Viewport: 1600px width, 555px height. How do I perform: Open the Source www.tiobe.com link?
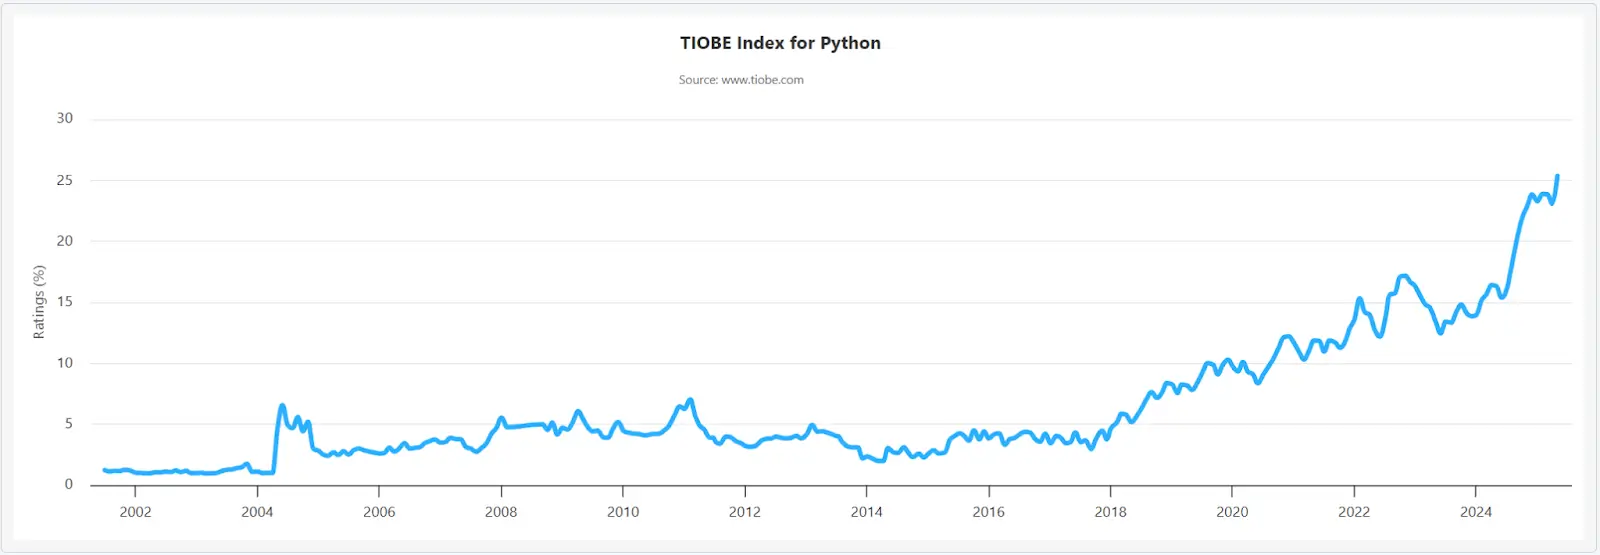click(741, 80)
